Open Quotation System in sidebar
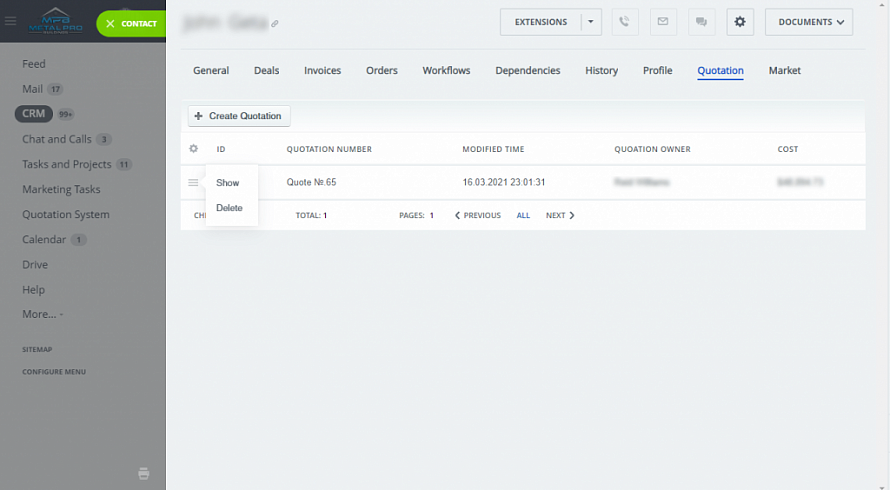This screenshot has width=890, height=490. [x=66, y=214]
